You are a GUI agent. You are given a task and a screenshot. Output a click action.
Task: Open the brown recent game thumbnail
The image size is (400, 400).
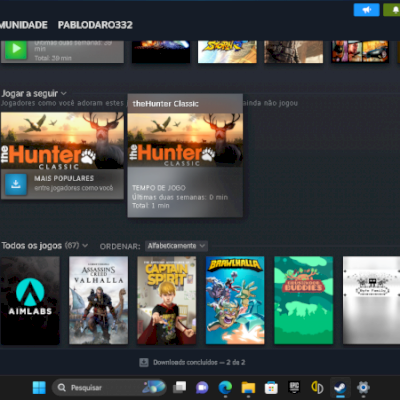294,52
